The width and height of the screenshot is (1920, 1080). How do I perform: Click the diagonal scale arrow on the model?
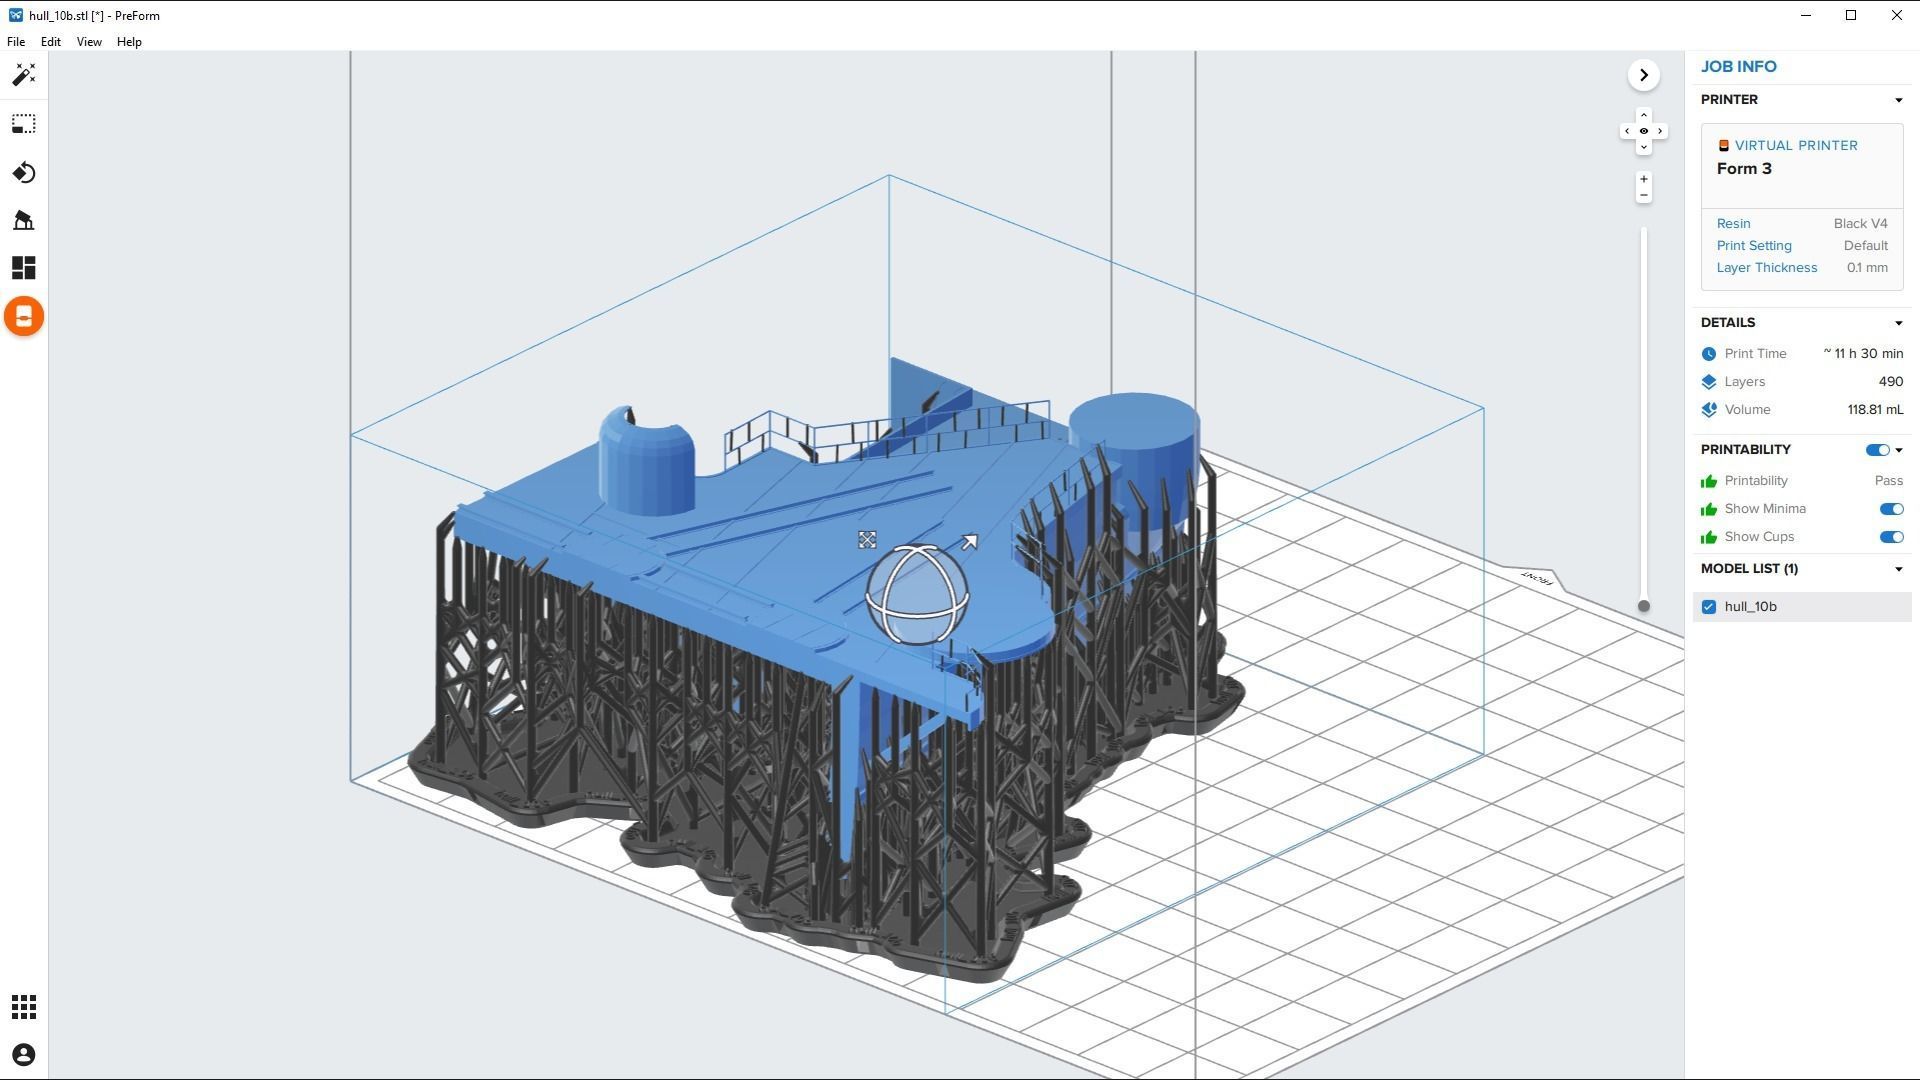(x=969, y=542)
